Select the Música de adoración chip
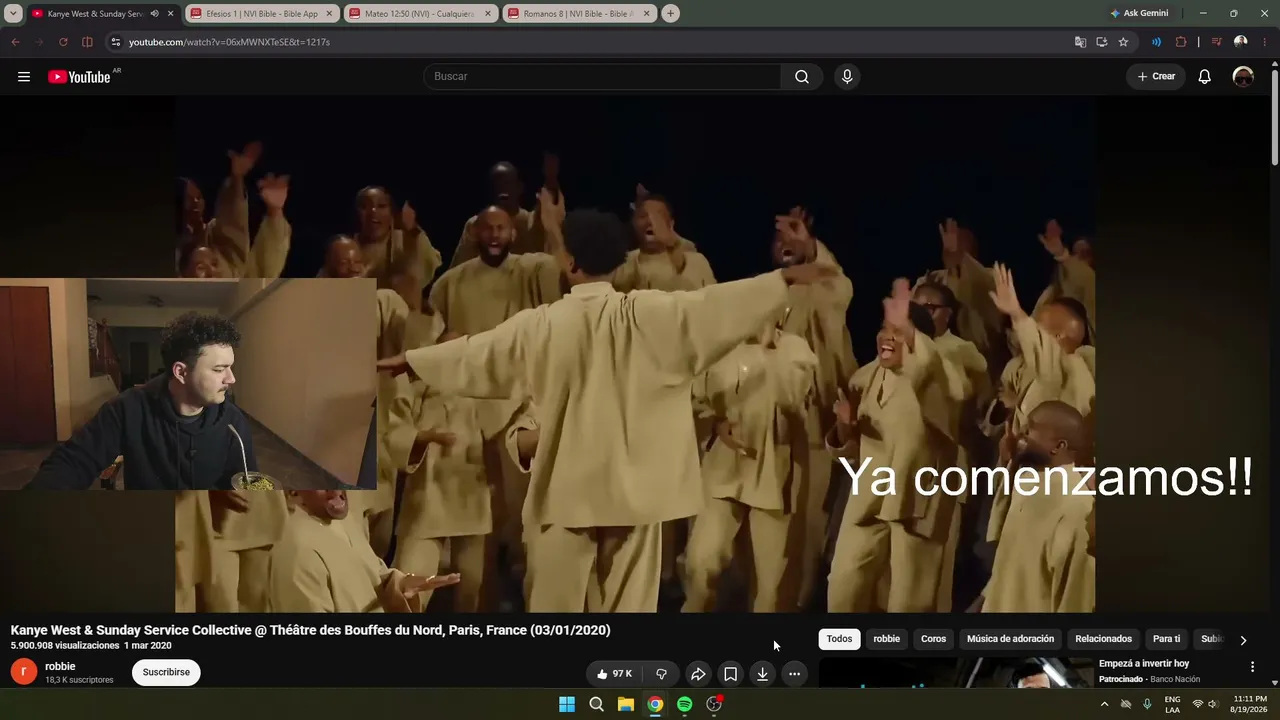The image size is (1280, 720). coord(1010,639)
